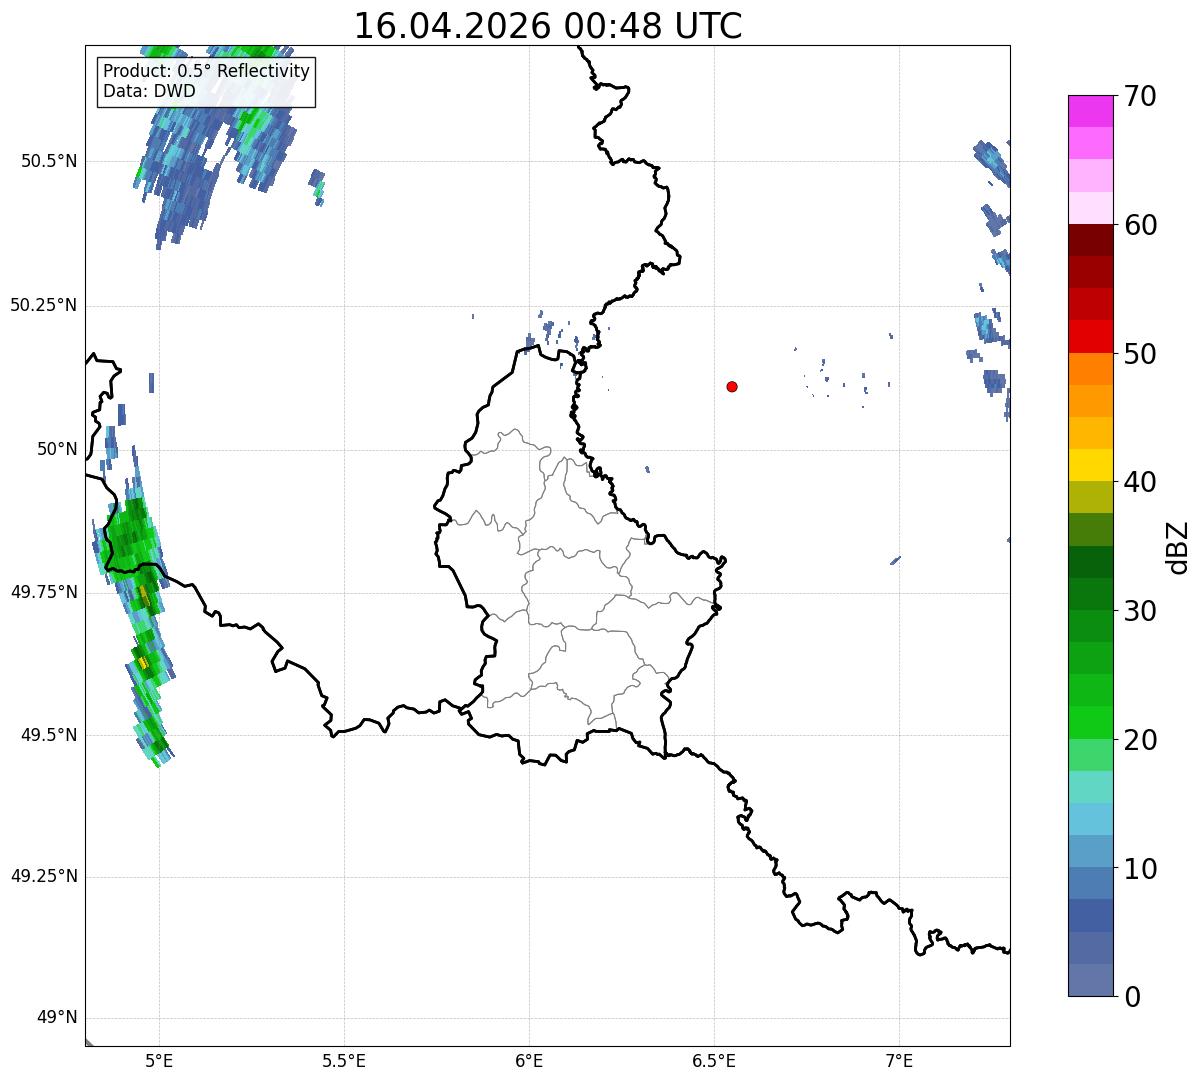Click the Product 0.5° Reflectivity info box
The width and height of the screenshot is (1202, 1081).
(206, 82)
